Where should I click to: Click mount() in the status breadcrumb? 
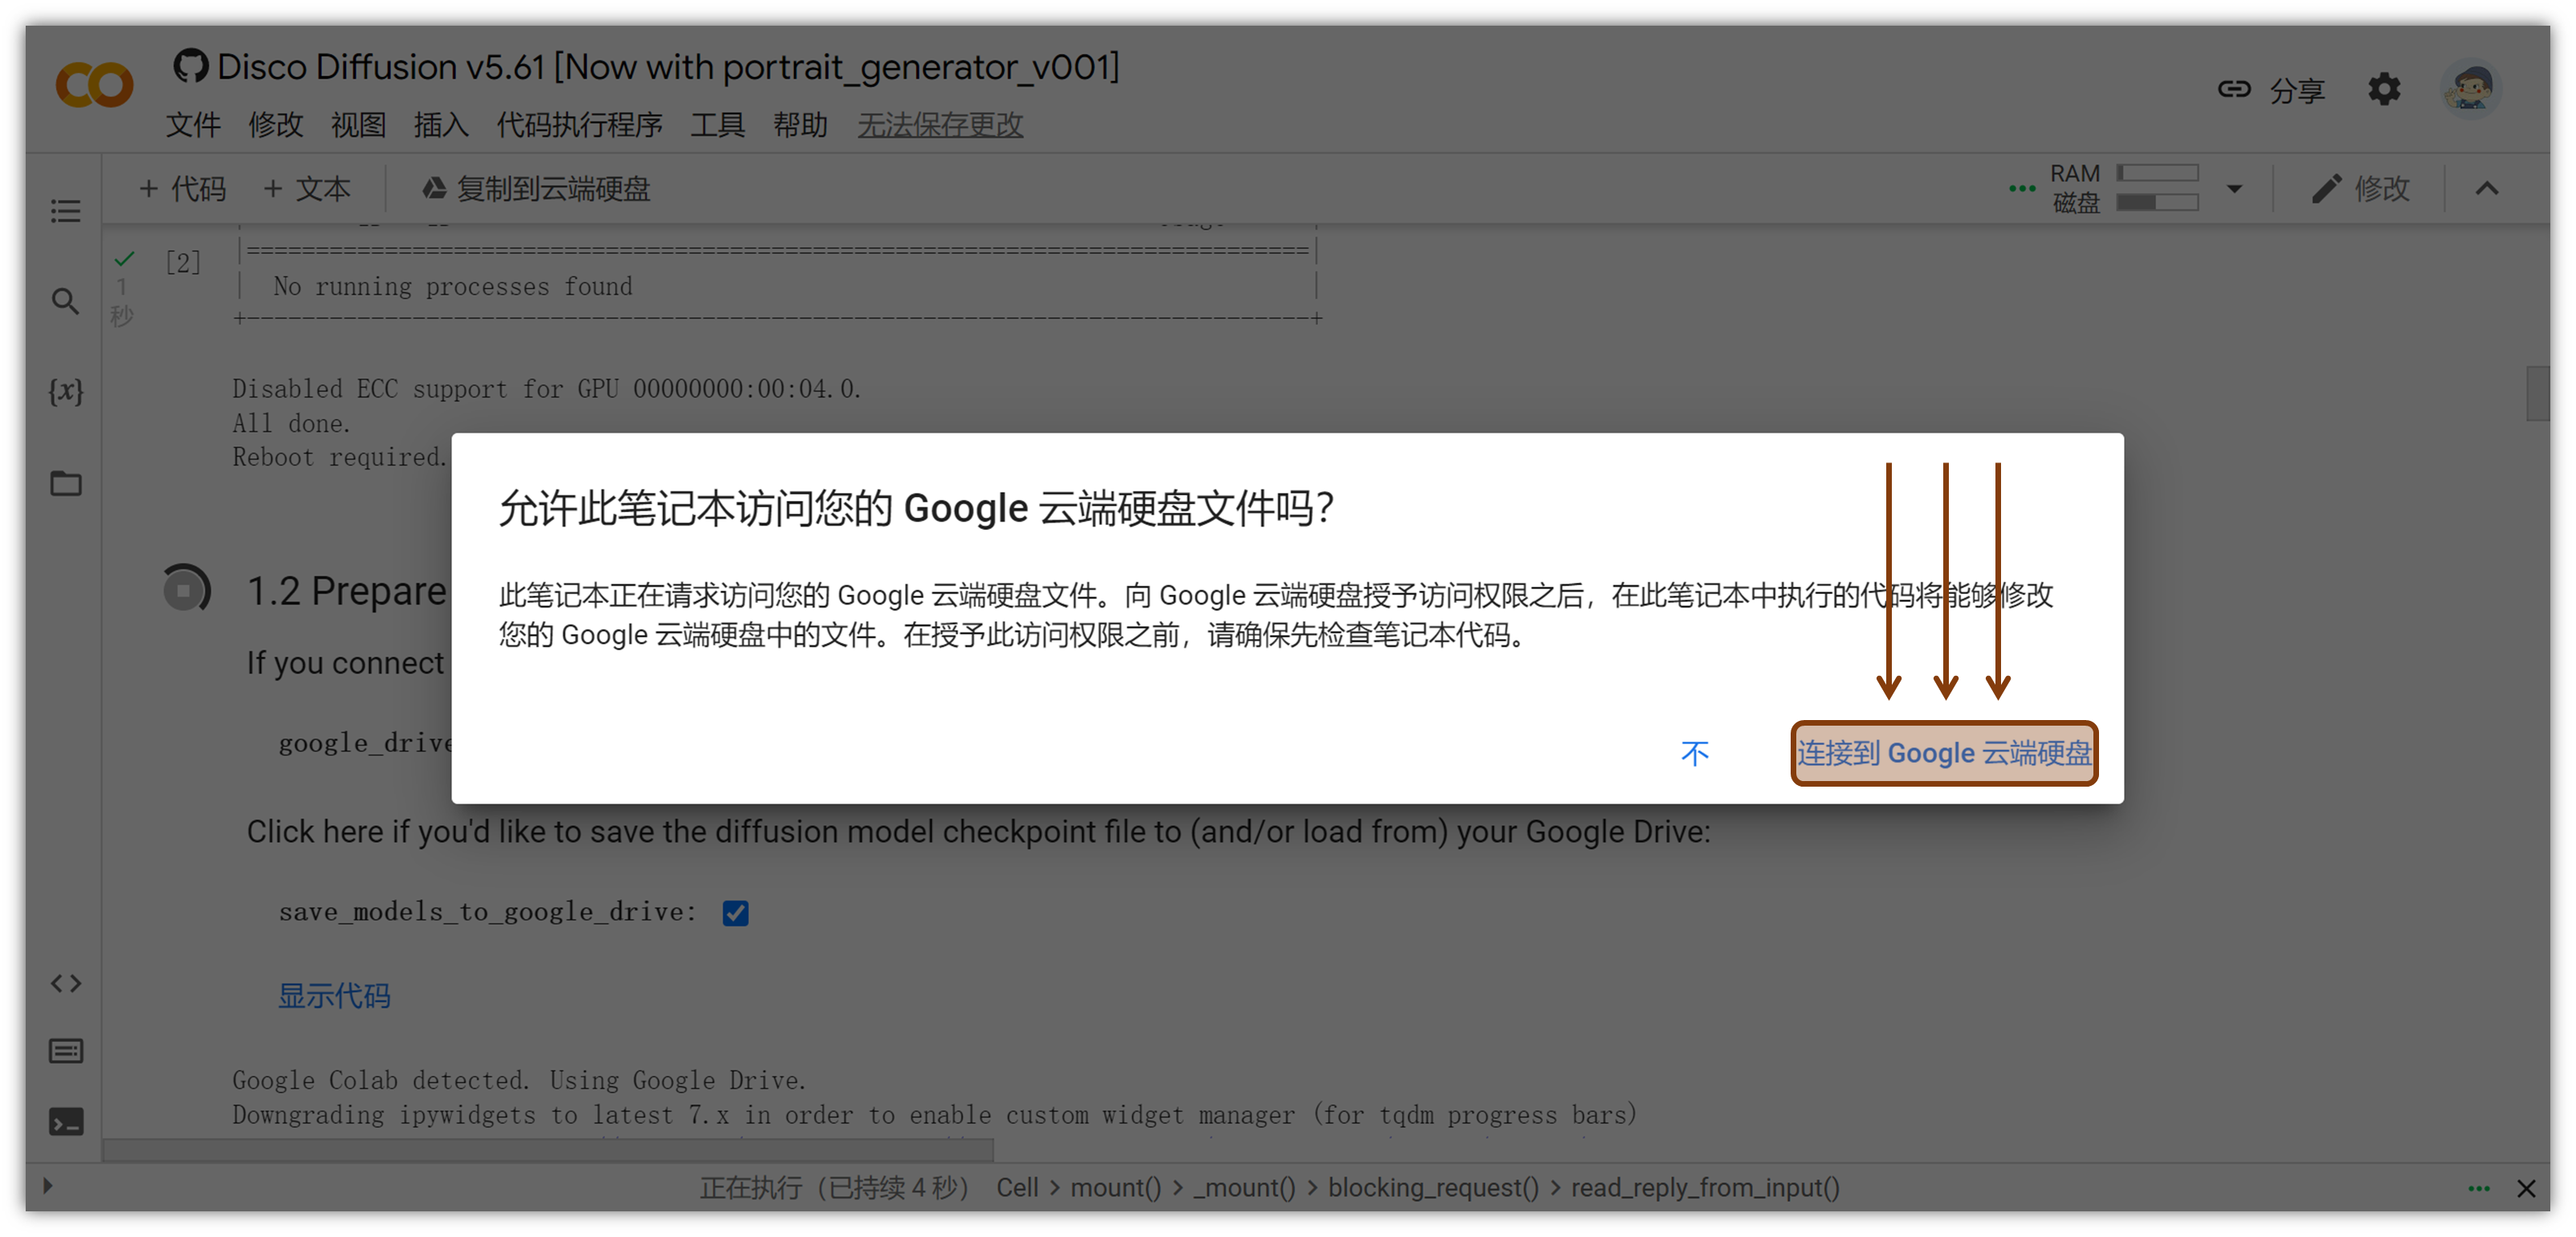coord(1116,1188)
